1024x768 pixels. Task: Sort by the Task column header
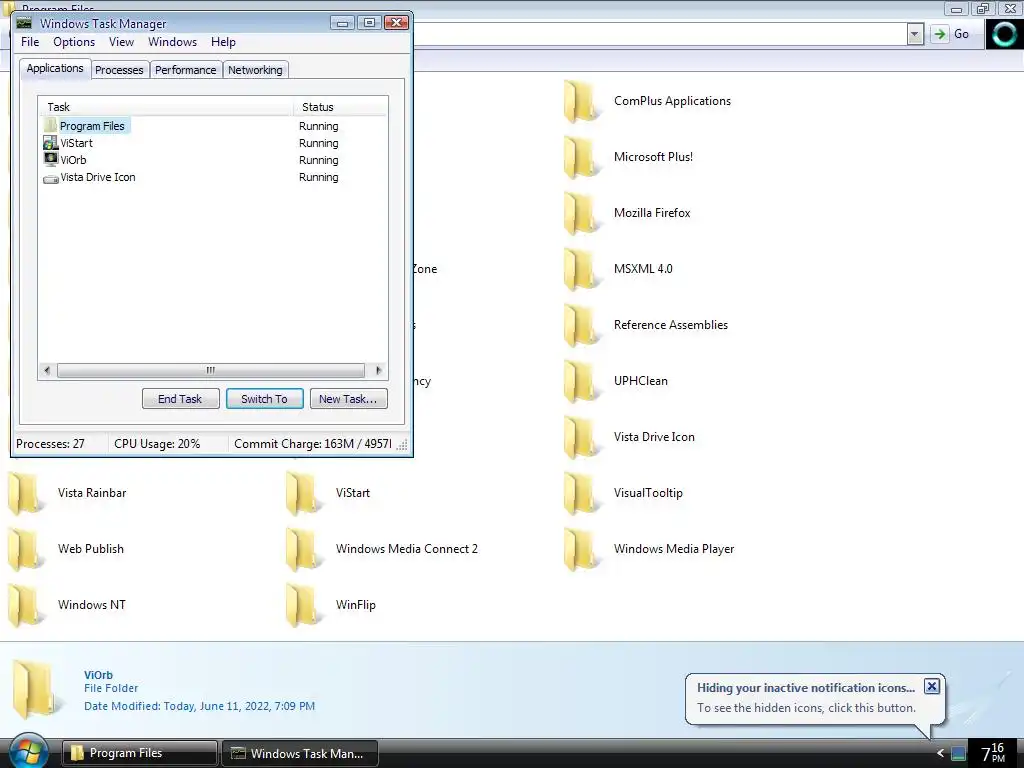(166, 107)
